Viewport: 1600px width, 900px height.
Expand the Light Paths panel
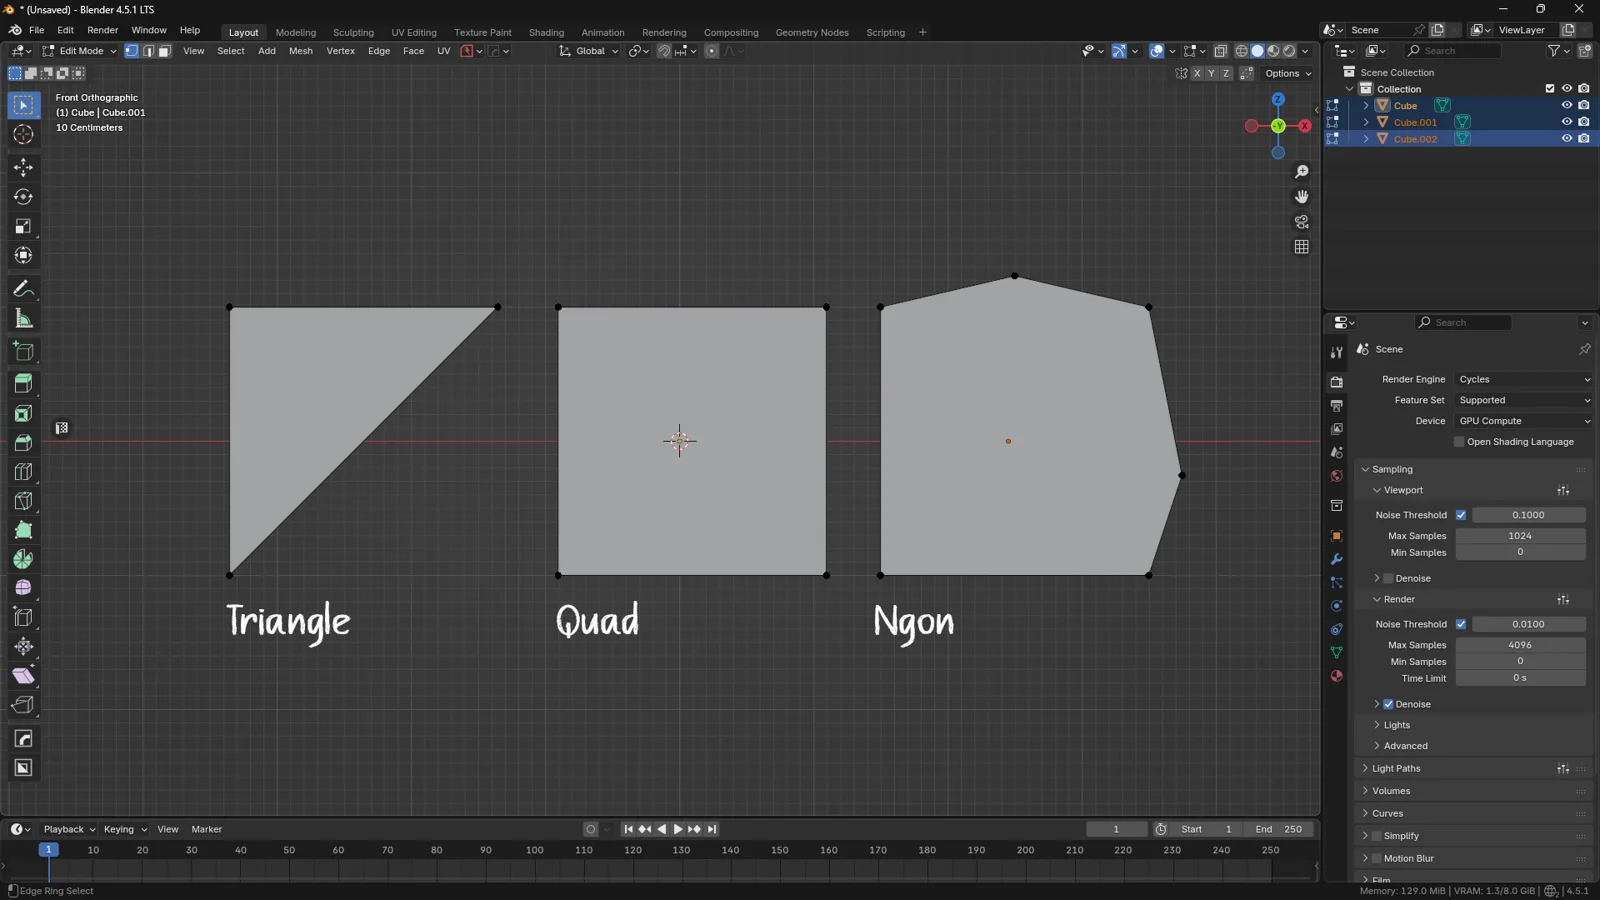coord(1396,768)
